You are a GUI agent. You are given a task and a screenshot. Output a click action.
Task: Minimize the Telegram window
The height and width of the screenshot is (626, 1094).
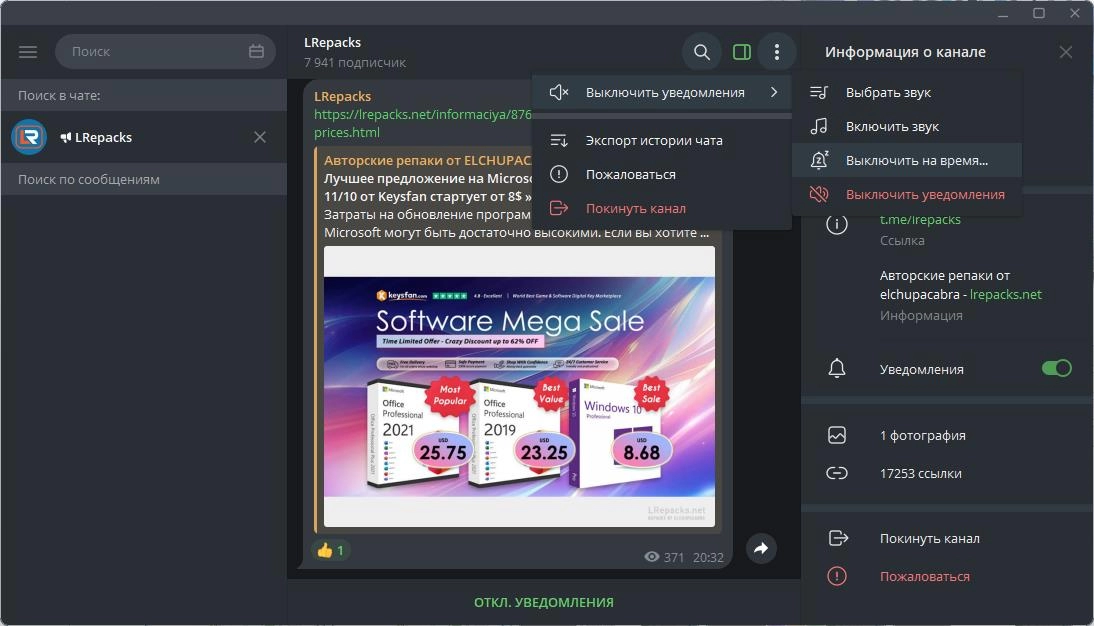pos(1003,13)
